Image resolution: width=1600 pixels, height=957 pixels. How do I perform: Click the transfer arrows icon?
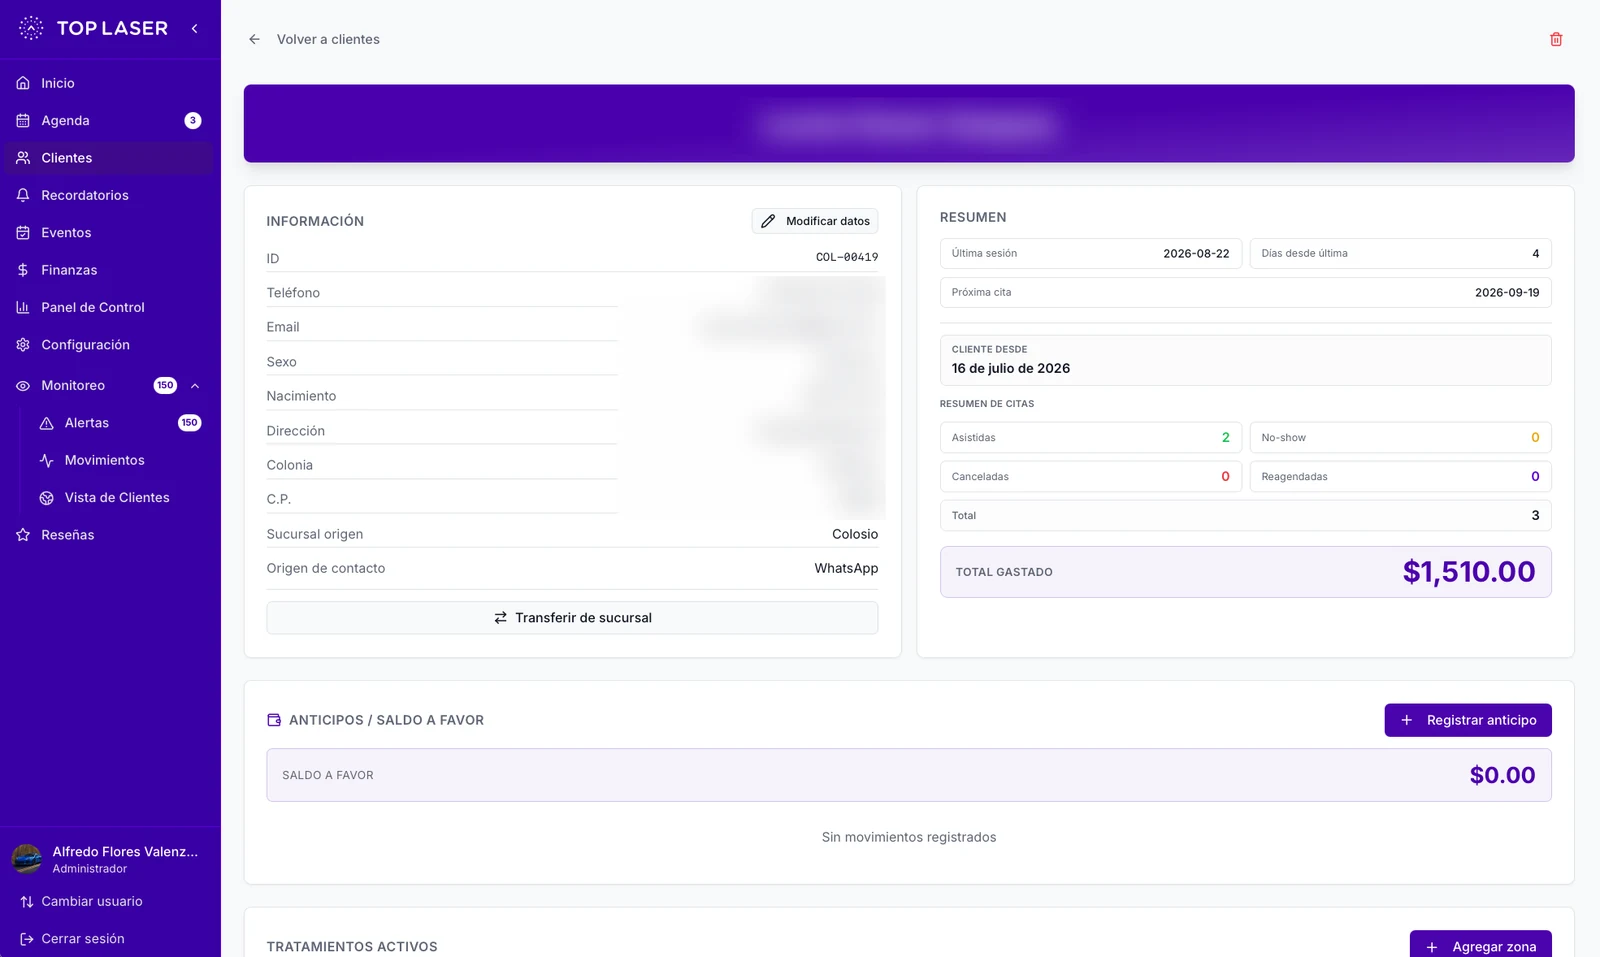[500, 618]
